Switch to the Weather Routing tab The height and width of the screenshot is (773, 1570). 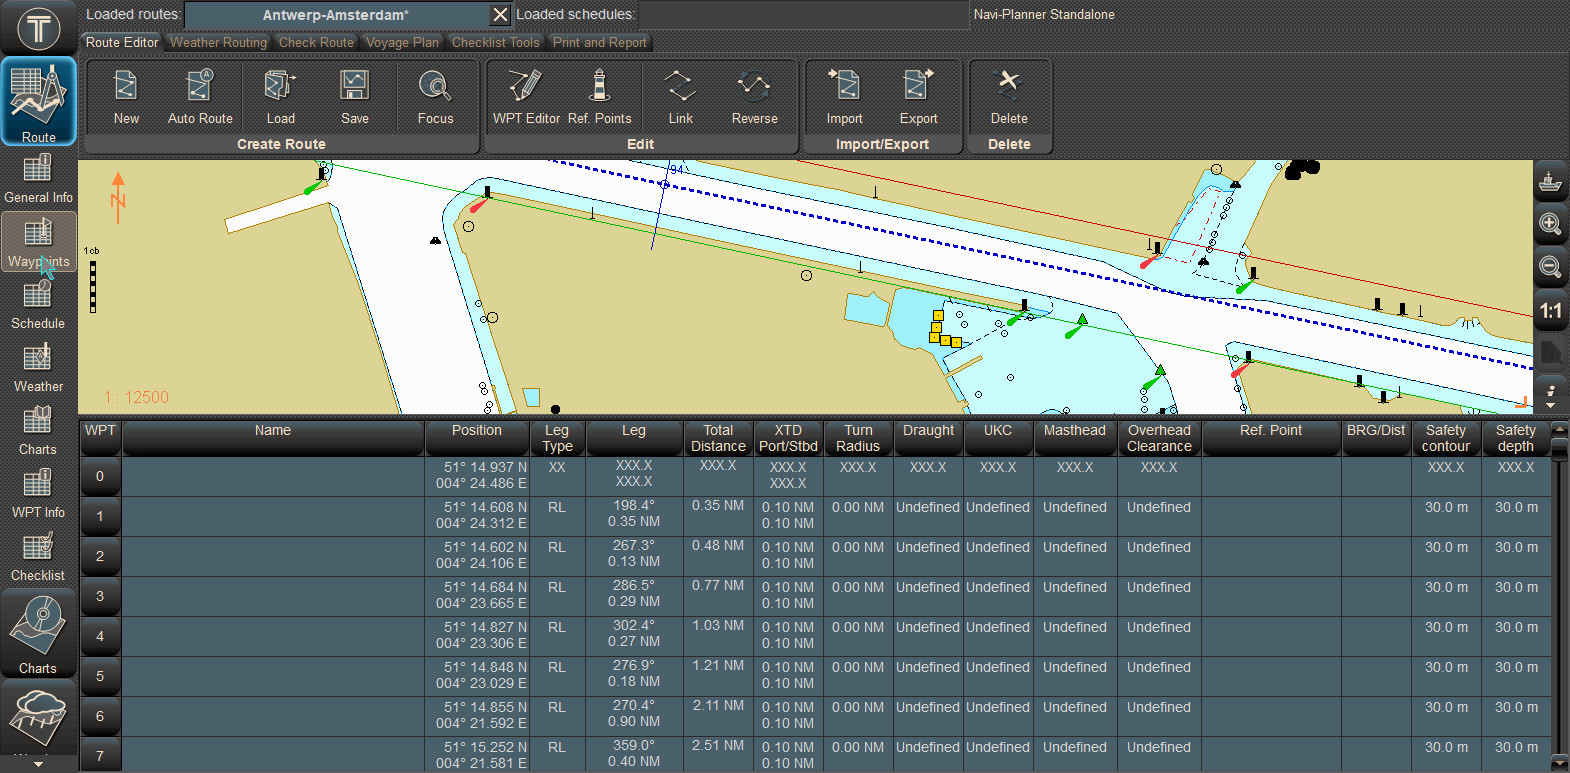click(x=218, y=42)
